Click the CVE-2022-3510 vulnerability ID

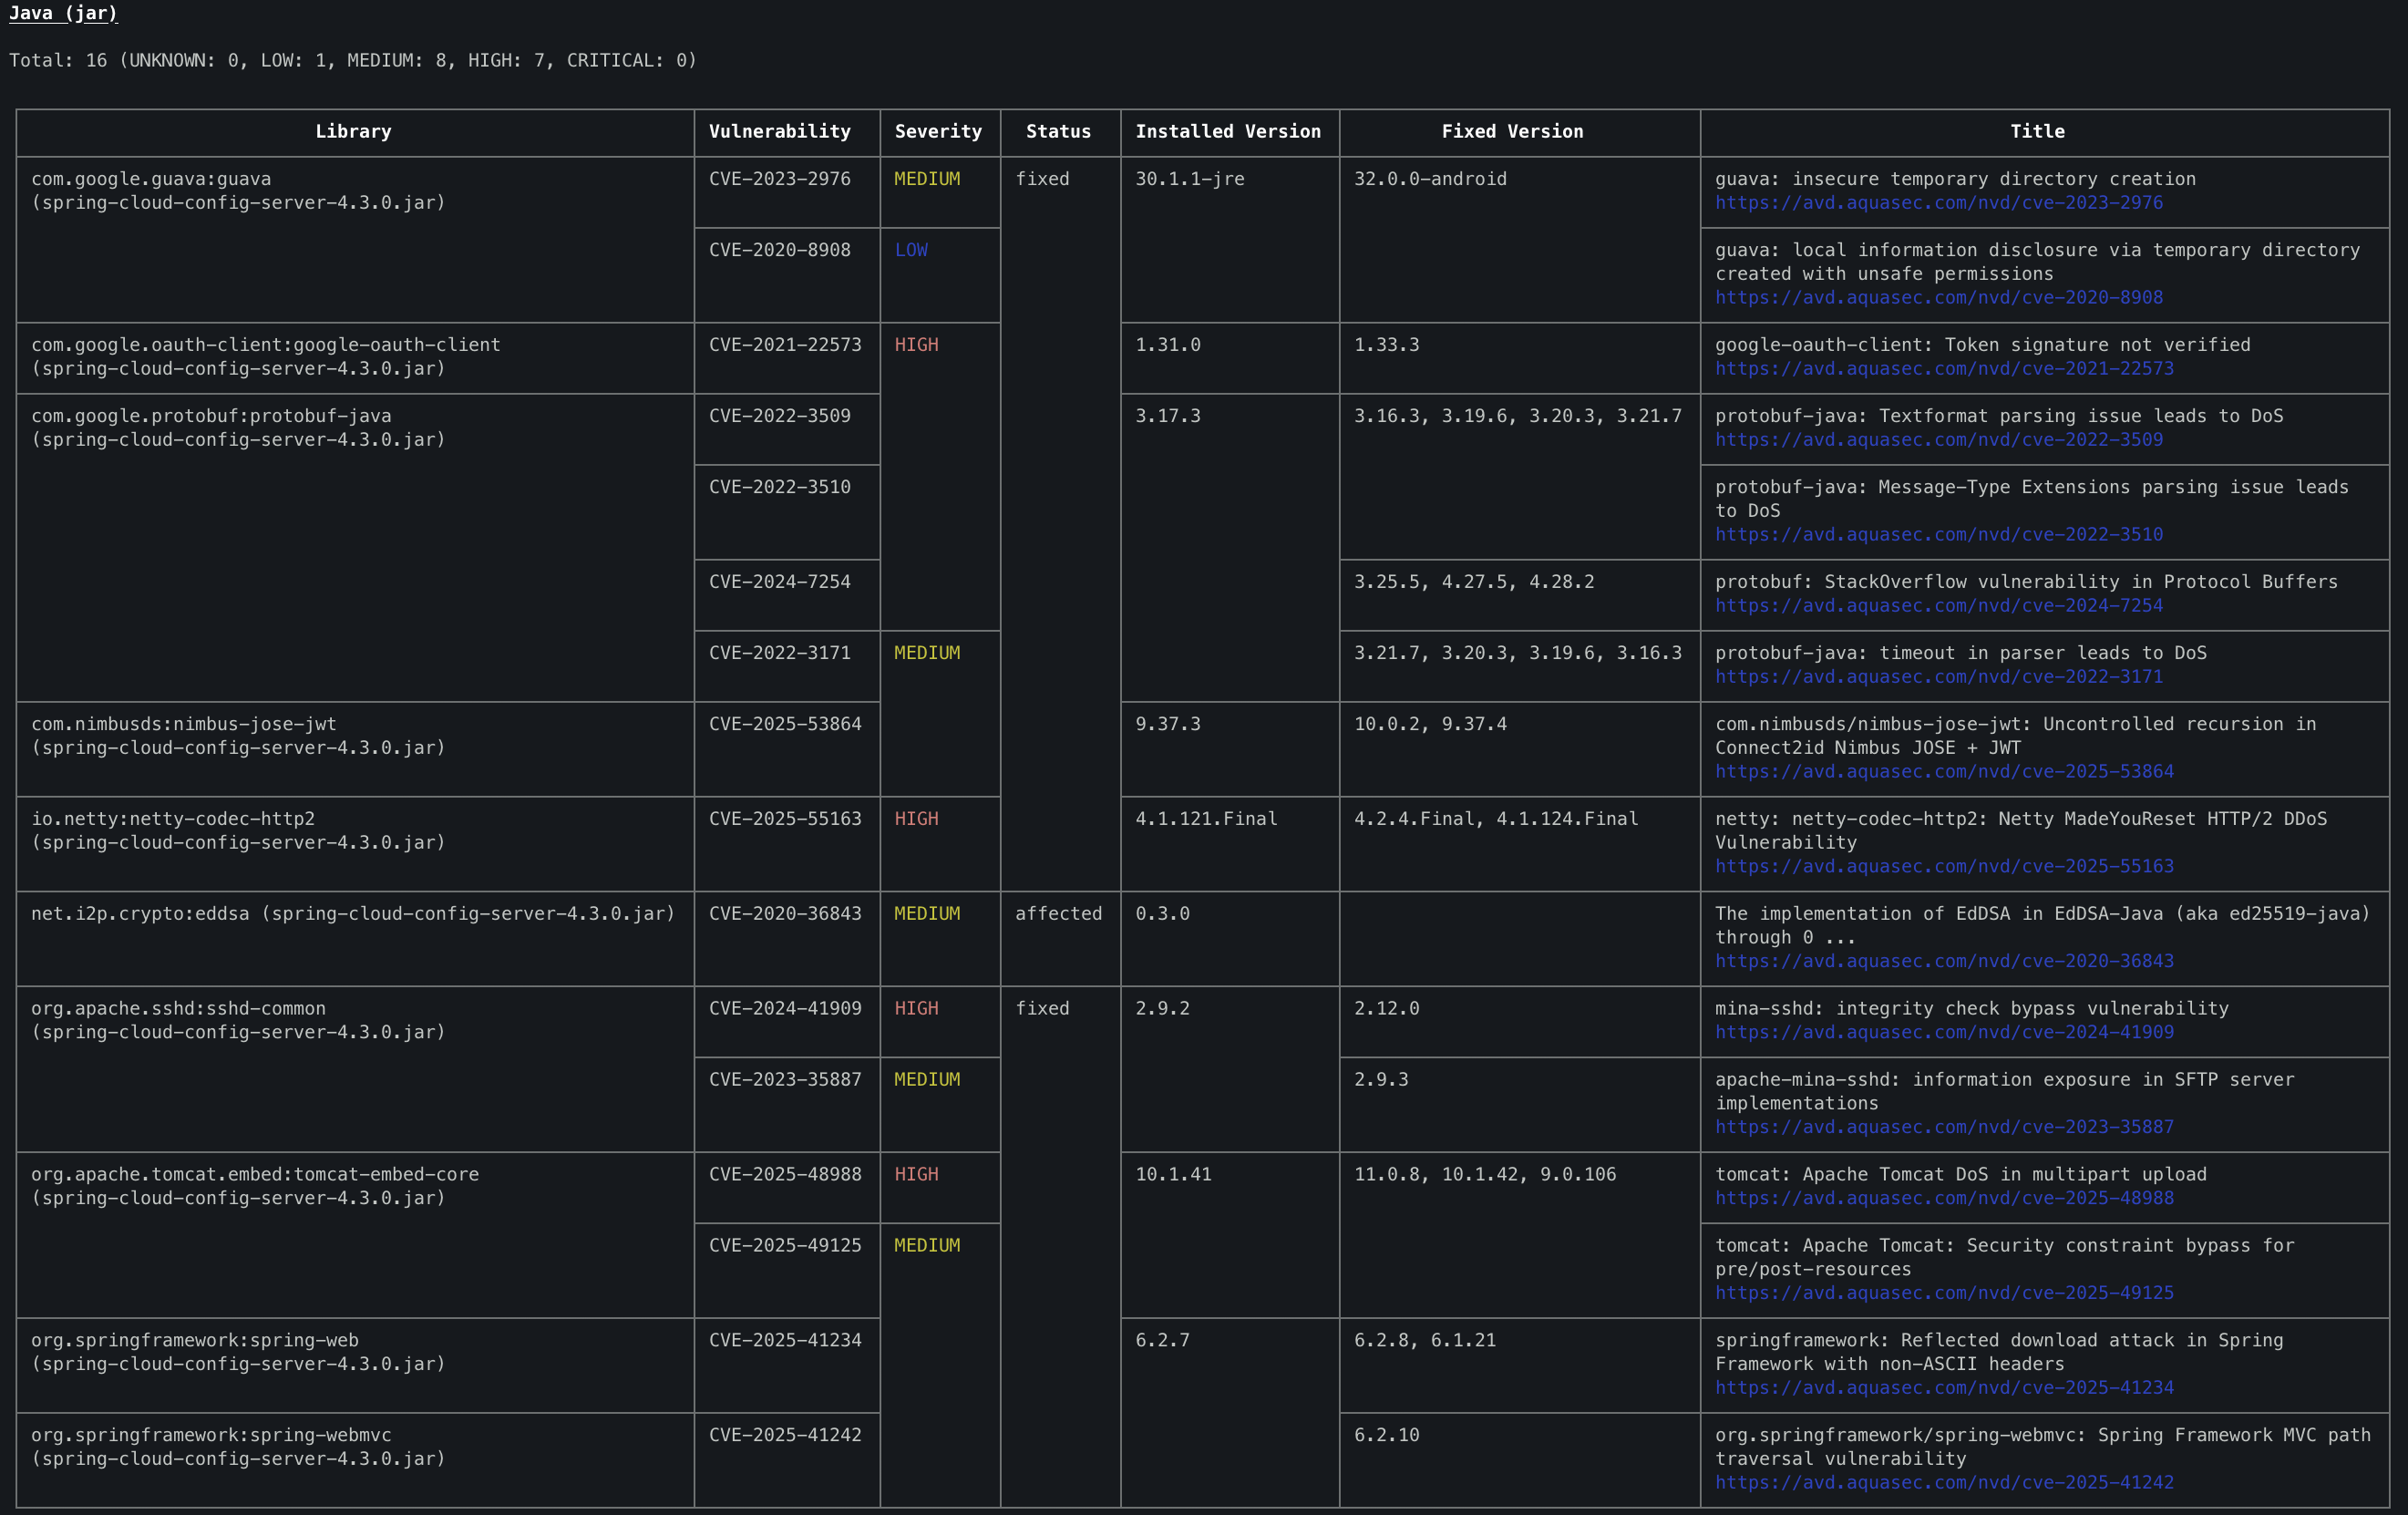[780, 488]
